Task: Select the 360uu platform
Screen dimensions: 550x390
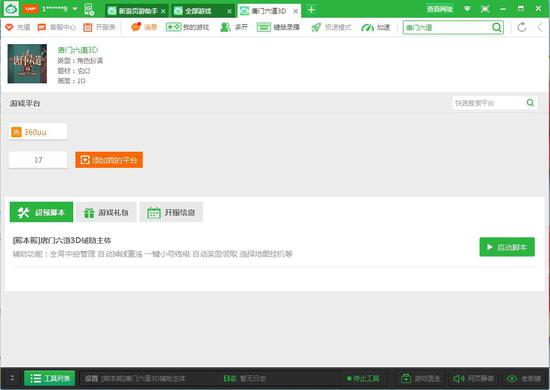Action: 38,132
